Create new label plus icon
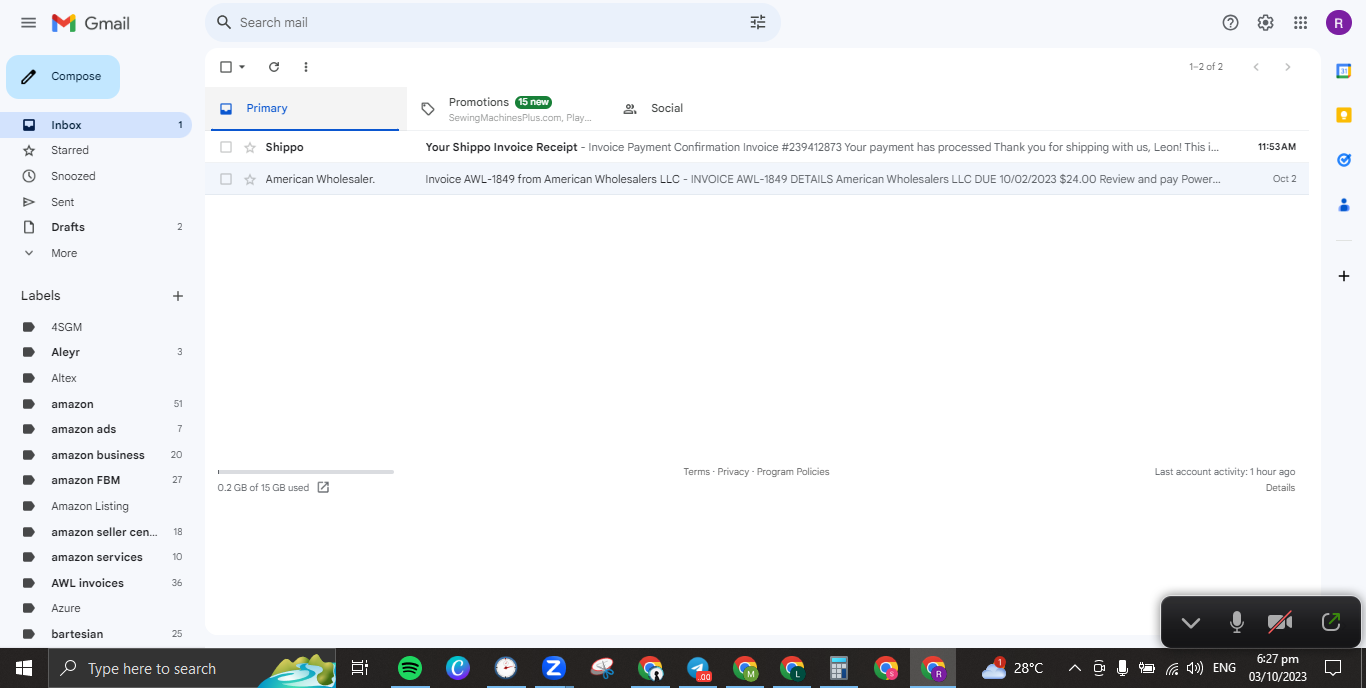The width and height of the screenshot is (1366, 688). pyautogui.click(x=178, y=296)
